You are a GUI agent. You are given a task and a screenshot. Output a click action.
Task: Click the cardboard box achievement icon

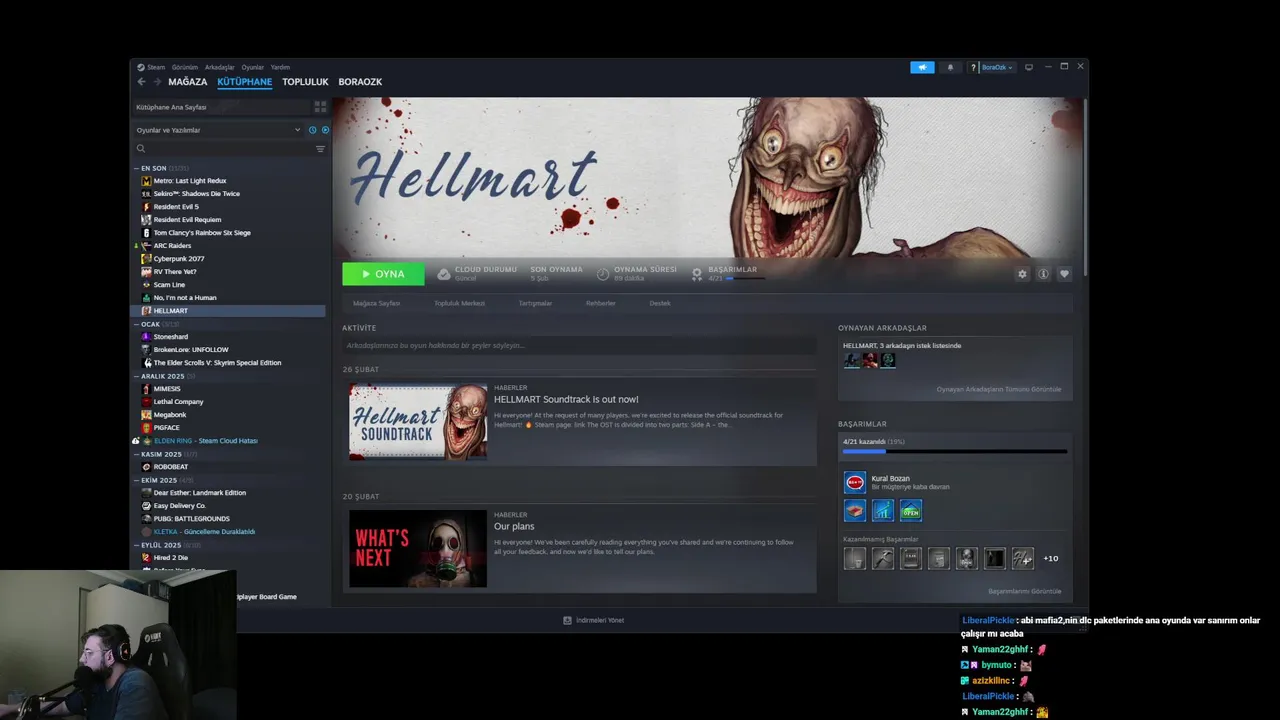coord(855,511)
